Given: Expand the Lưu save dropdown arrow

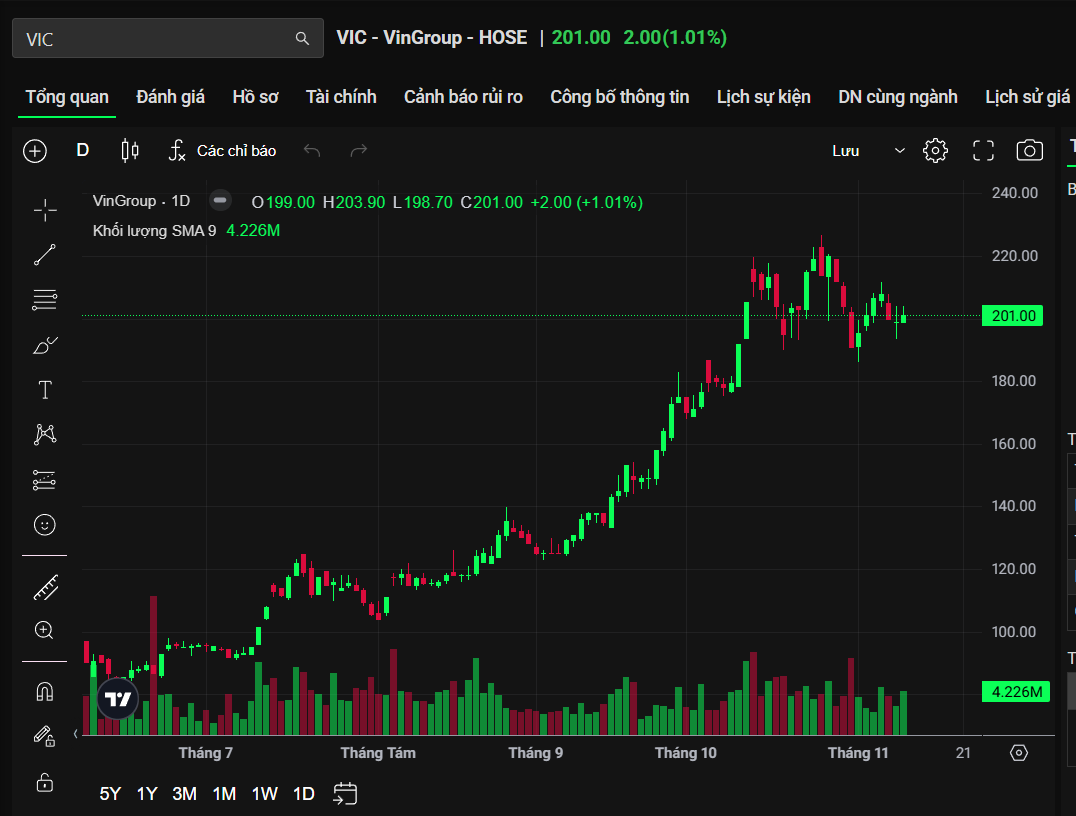Looking at the screenshot, I should [899, 151].
